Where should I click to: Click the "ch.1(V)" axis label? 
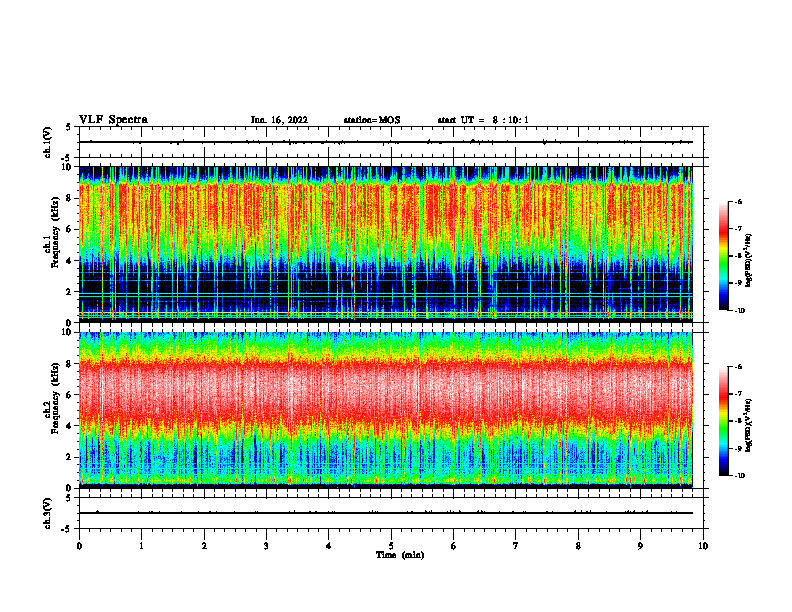click(48, 142)
